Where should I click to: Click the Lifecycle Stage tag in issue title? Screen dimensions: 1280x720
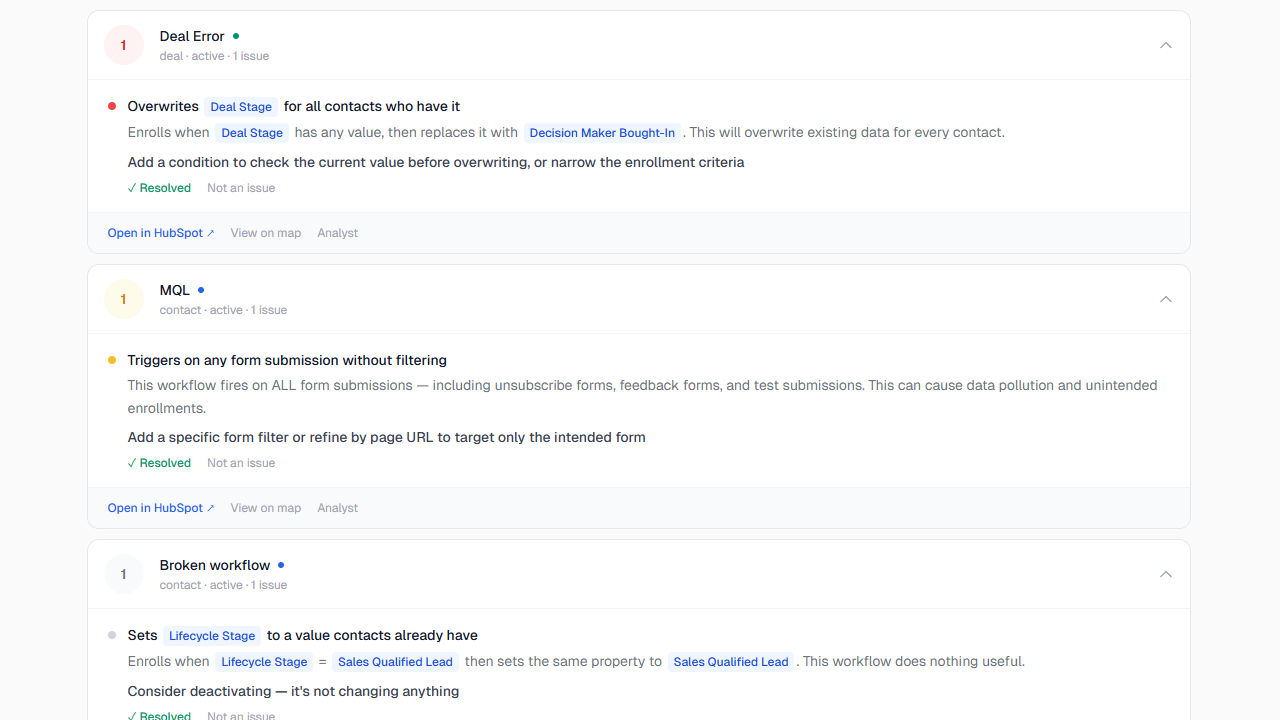click(212, 636)
